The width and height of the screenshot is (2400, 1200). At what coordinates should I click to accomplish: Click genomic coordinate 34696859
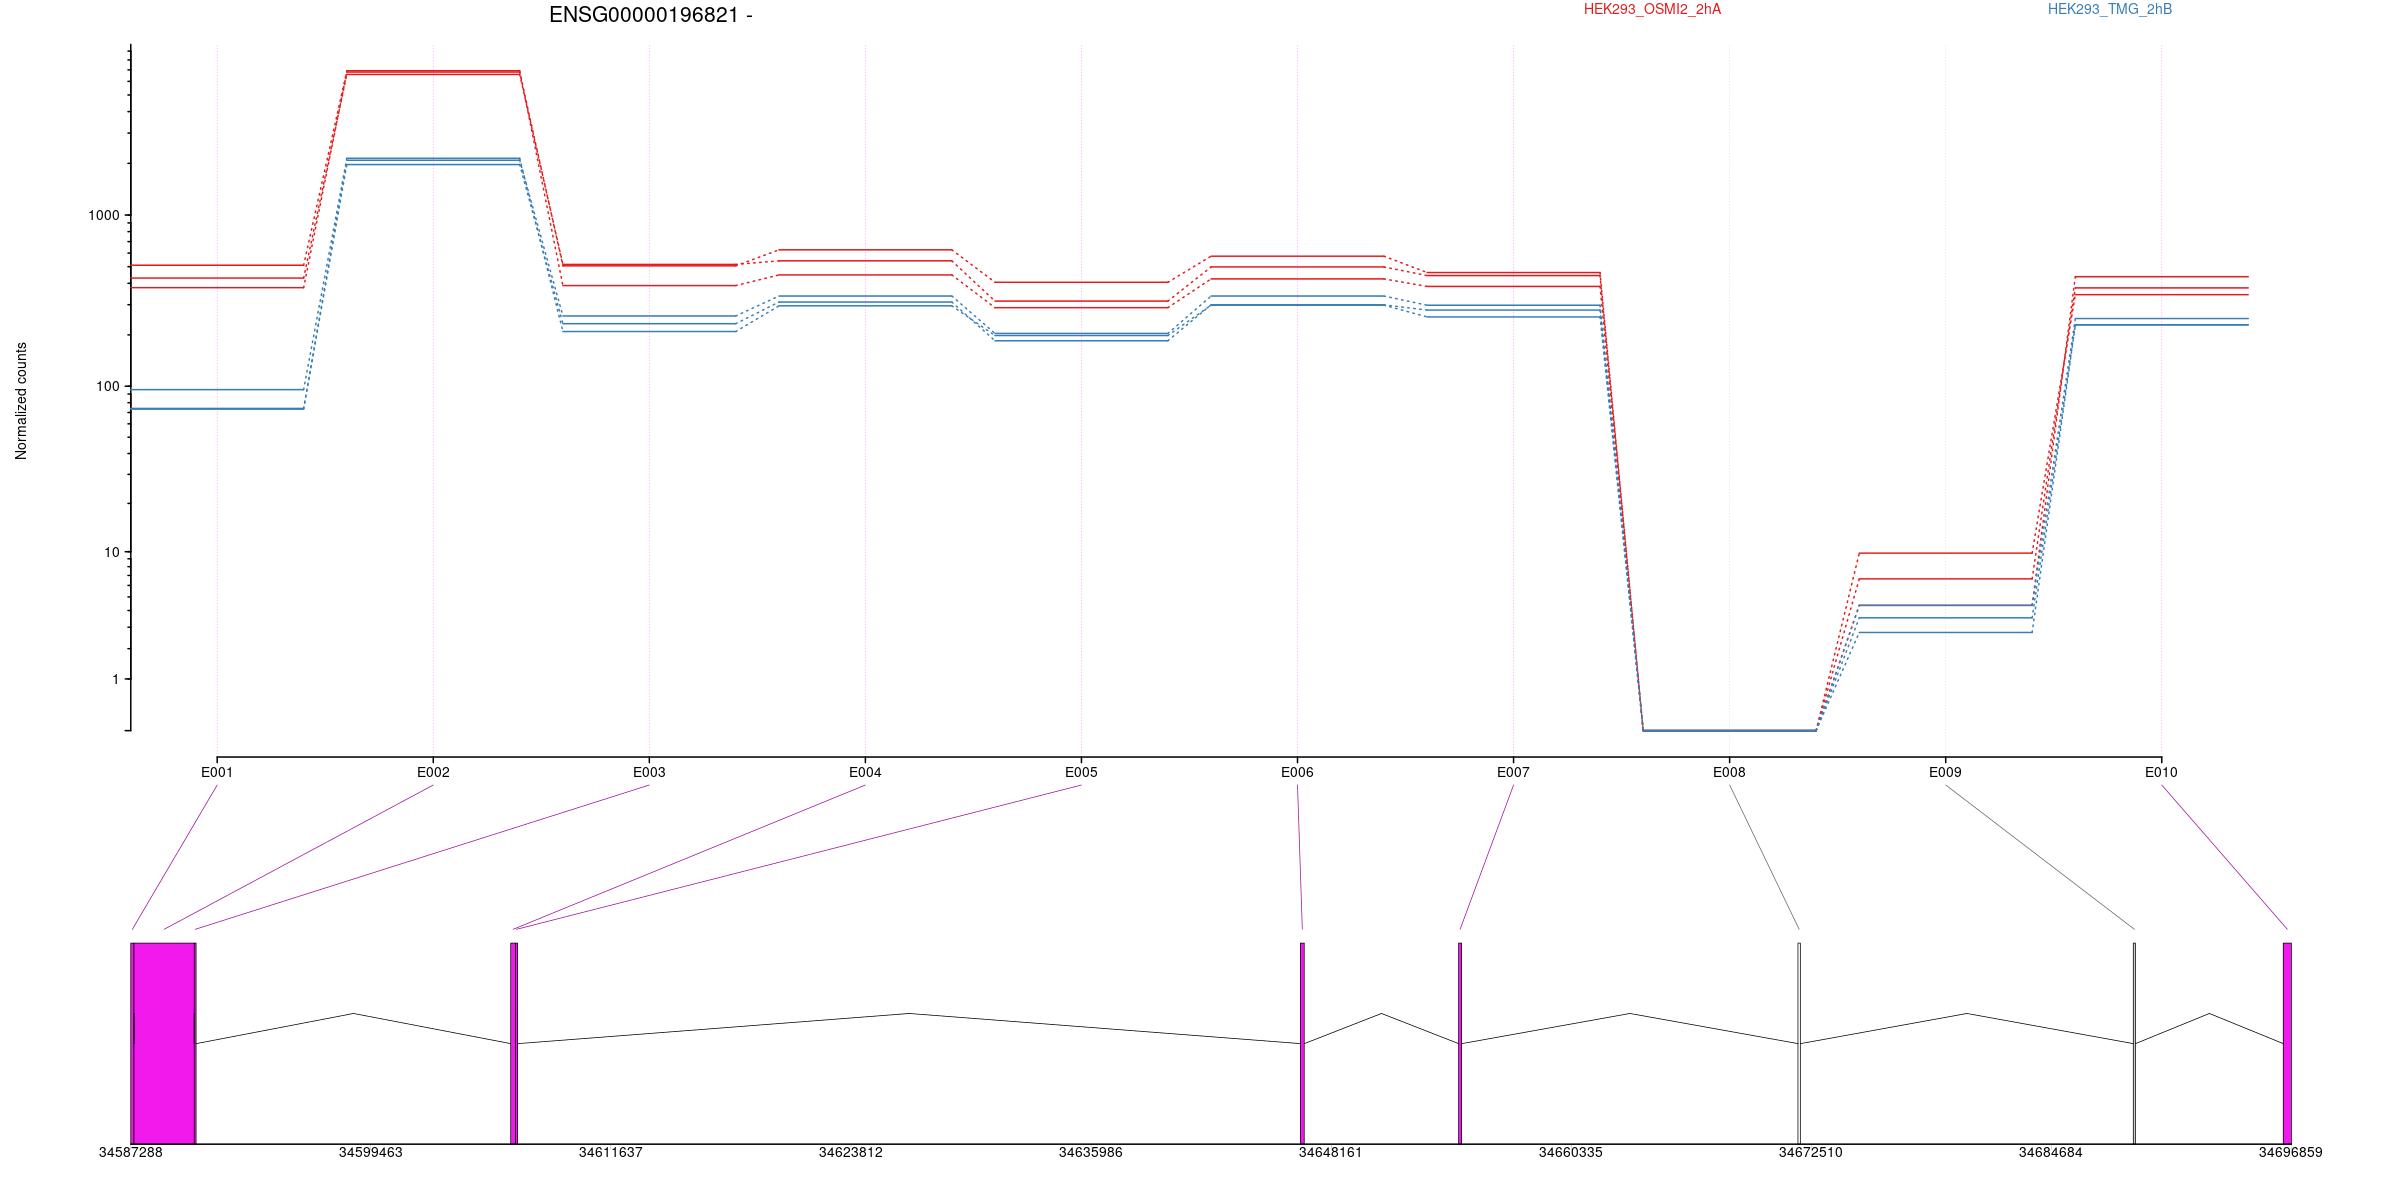pyautogui.click(x=2290, y=1152)
